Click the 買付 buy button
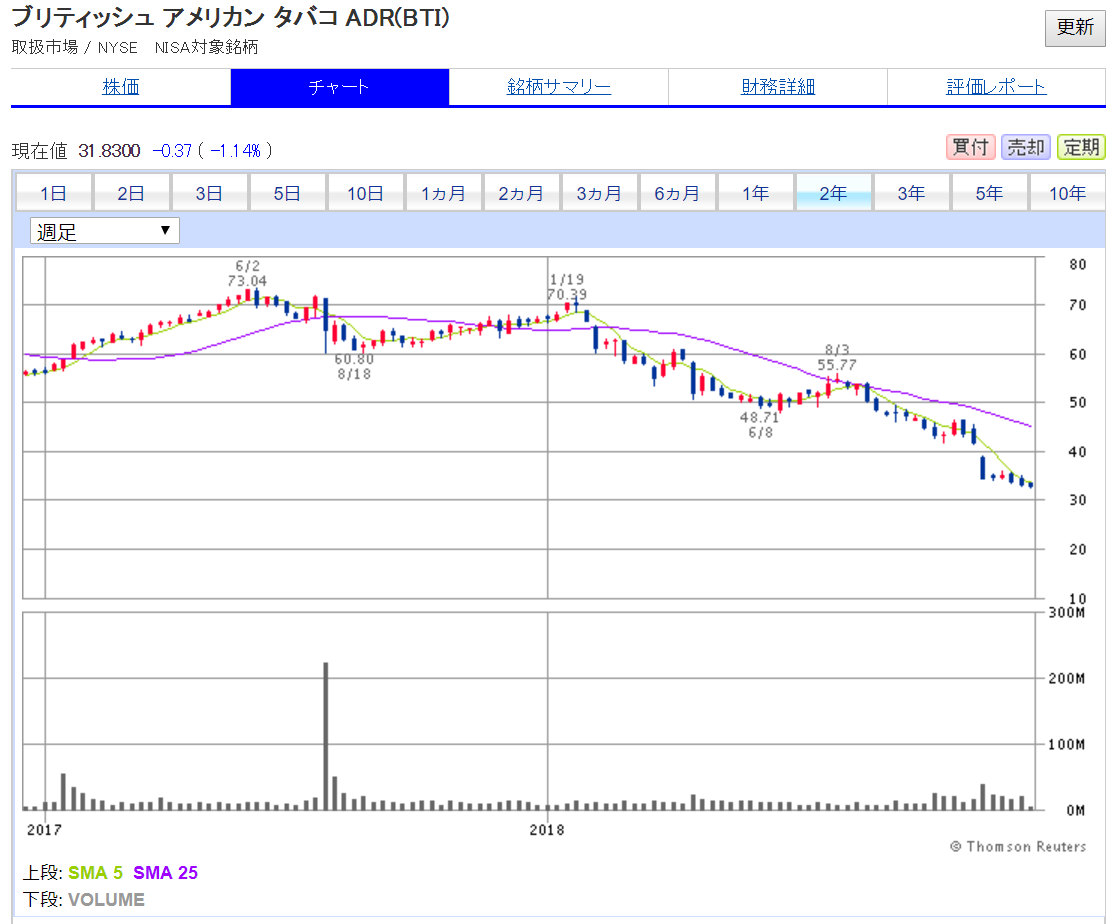This screenshot has height=924, width=1114. (x=970, y=147)
